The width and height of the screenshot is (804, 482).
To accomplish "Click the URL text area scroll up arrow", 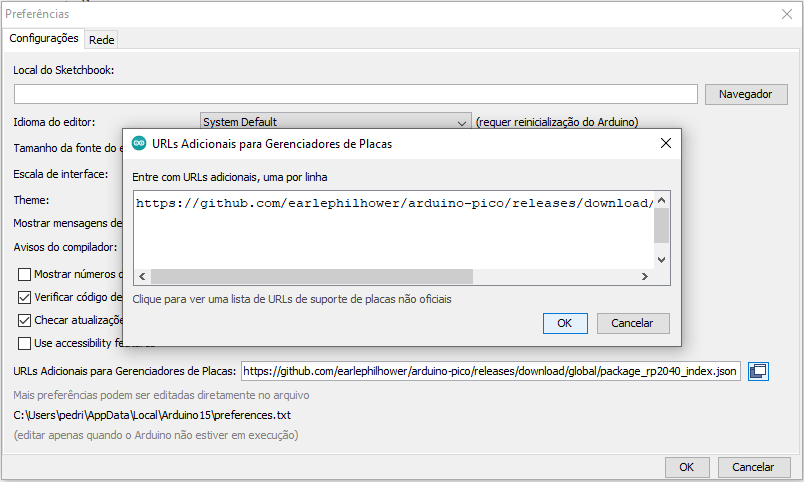I will click(x=661, y=200).
